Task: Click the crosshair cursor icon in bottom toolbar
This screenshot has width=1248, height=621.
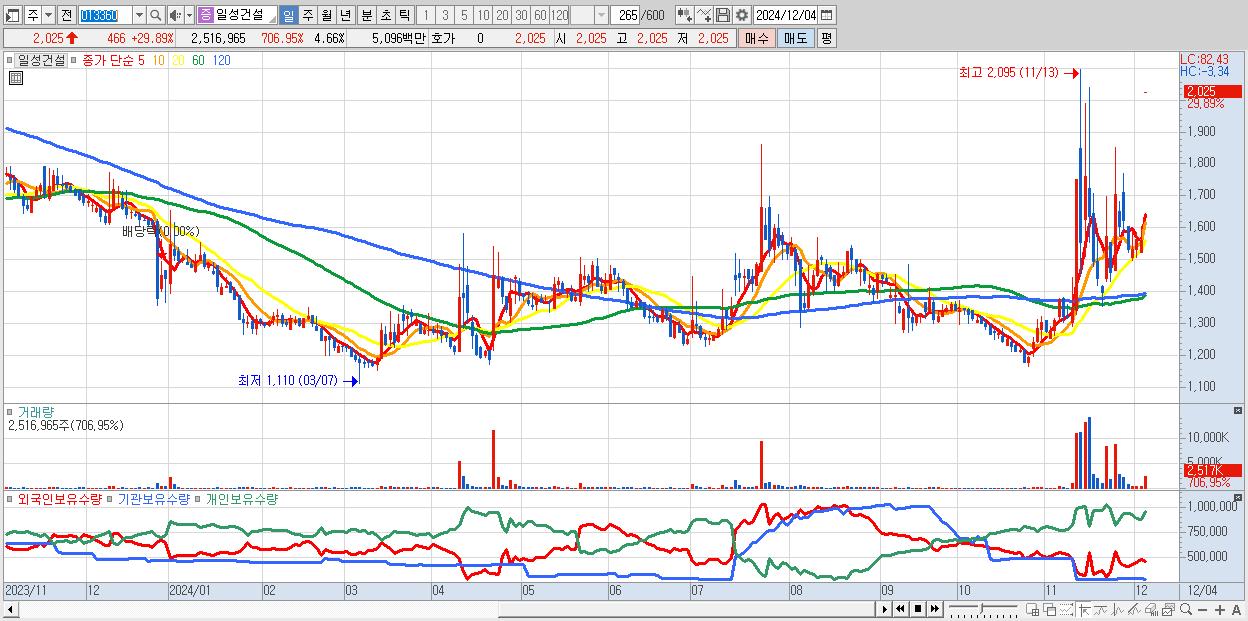Action: coord(1083,609)
